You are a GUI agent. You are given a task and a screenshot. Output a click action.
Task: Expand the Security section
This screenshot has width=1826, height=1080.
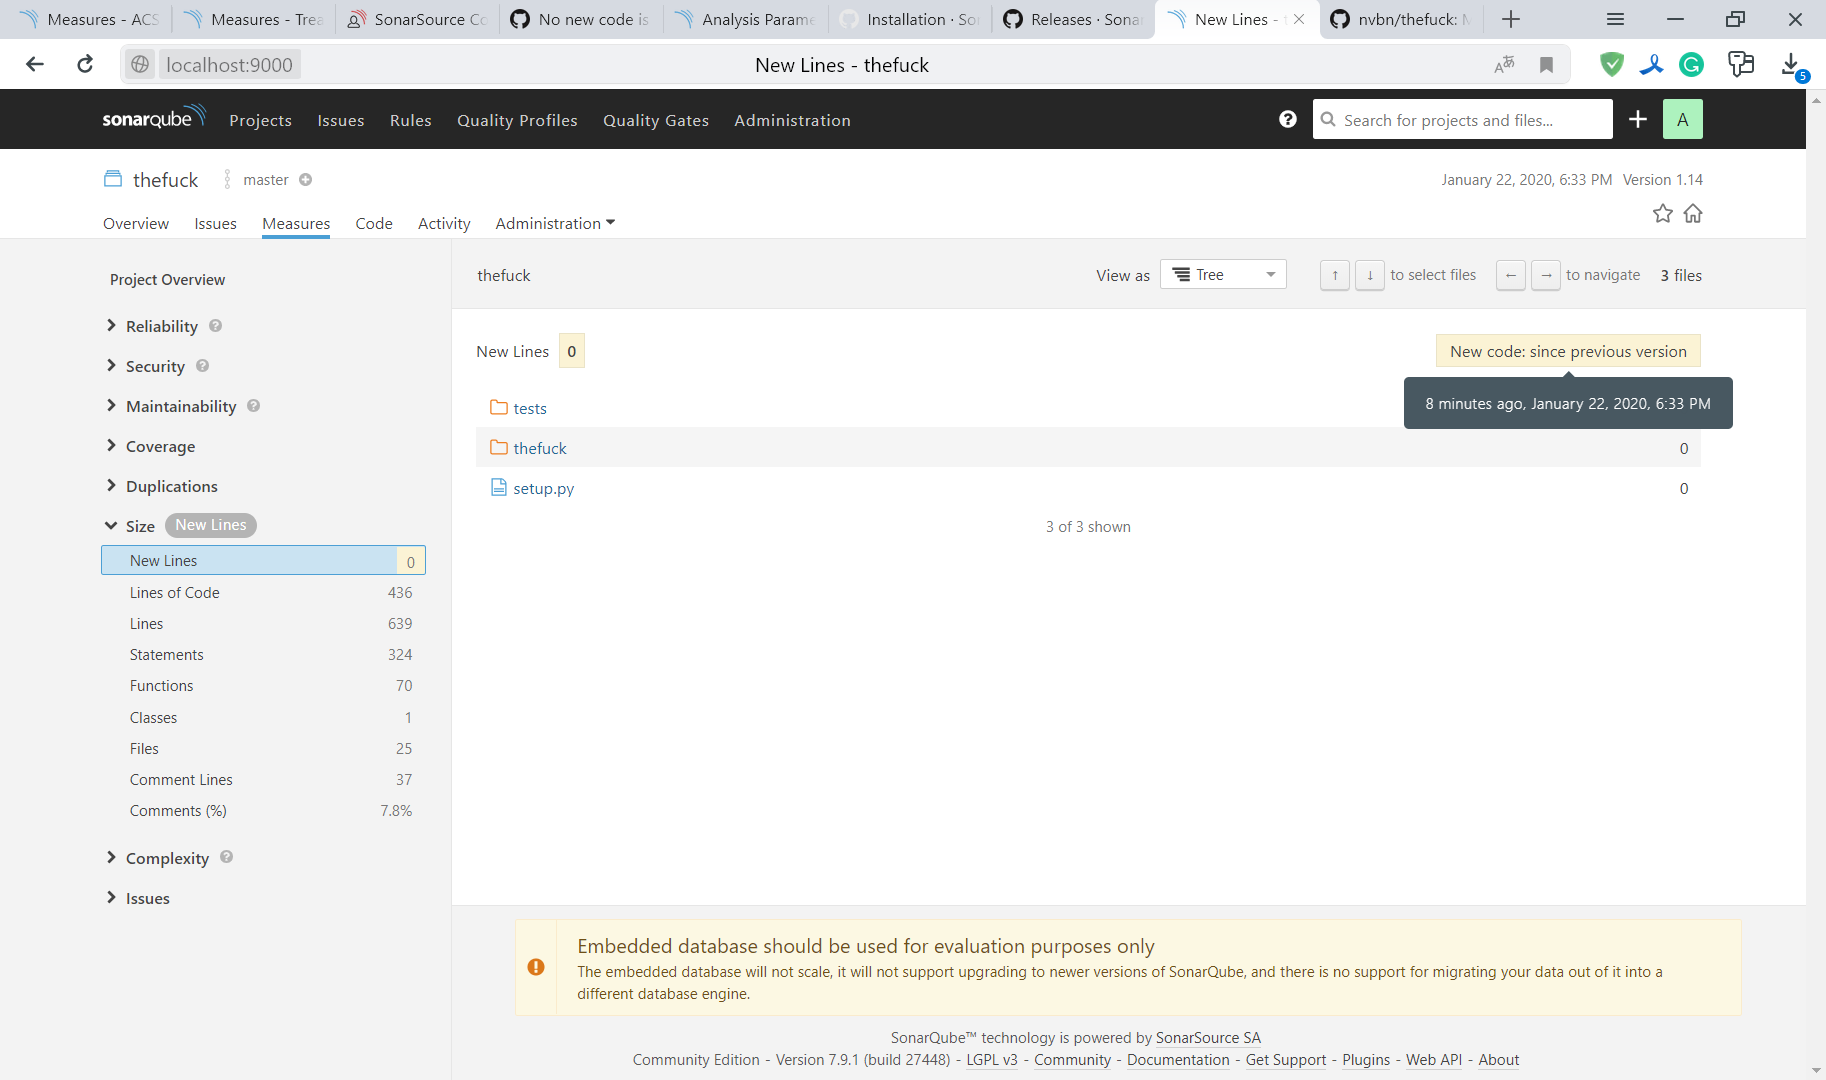(x=146, y=366)
